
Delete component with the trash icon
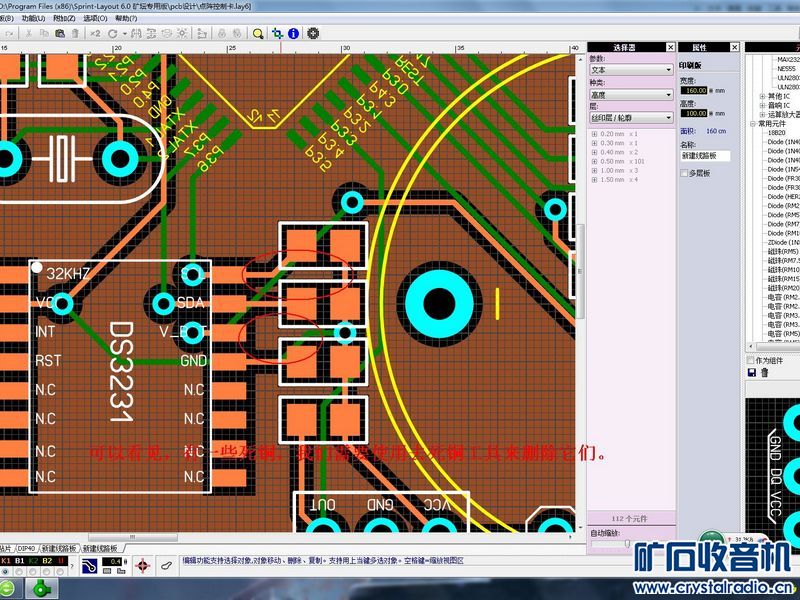point(765,373)
